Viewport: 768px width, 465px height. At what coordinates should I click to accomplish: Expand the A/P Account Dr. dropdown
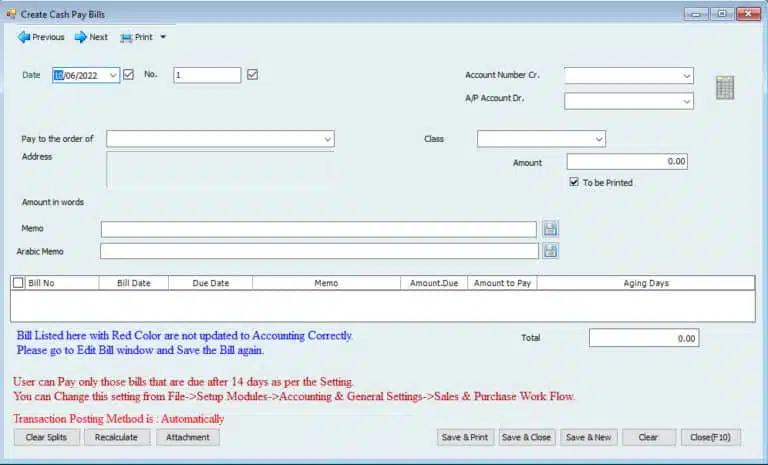click(687, 101)
